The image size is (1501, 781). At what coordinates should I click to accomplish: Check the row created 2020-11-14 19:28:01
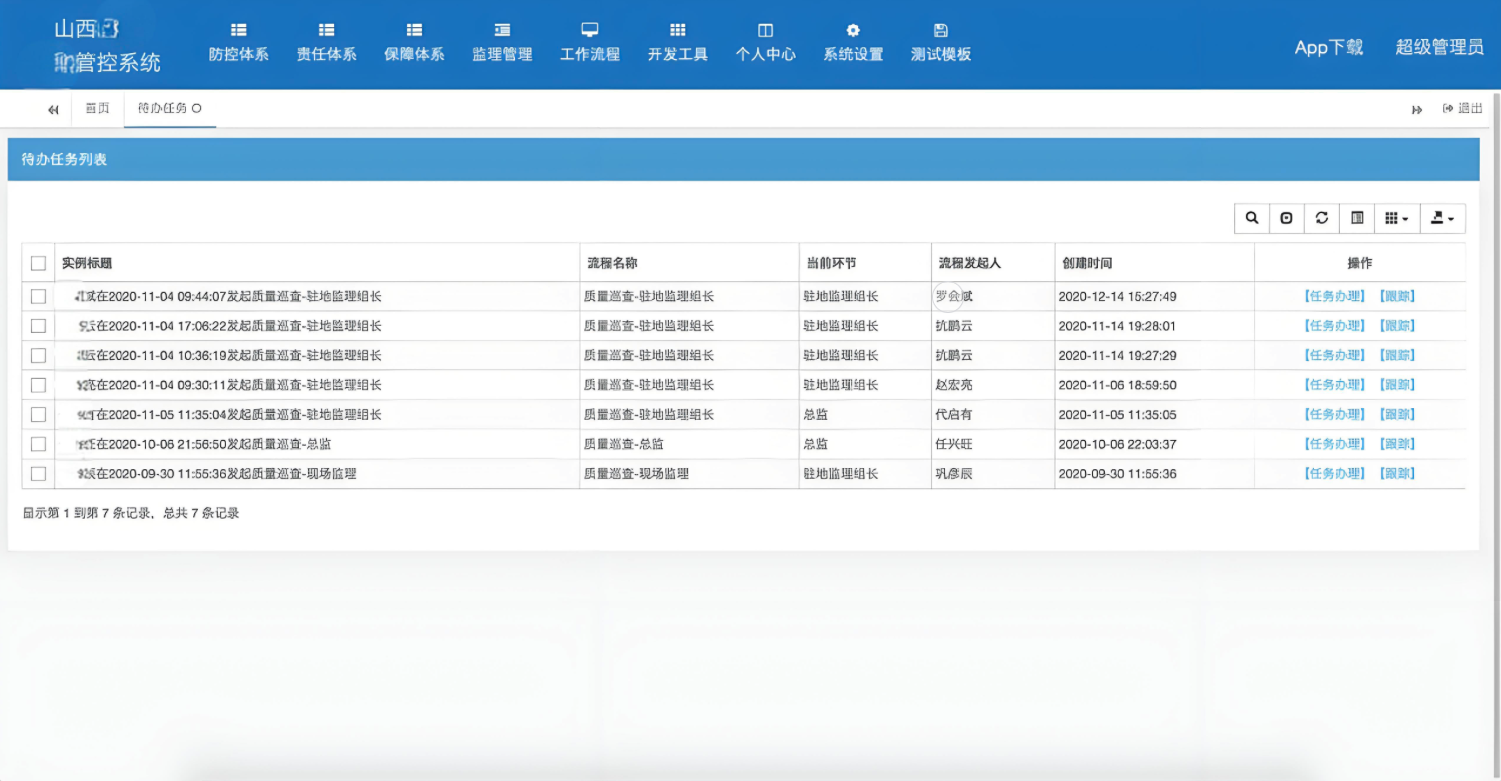point(38,326)
